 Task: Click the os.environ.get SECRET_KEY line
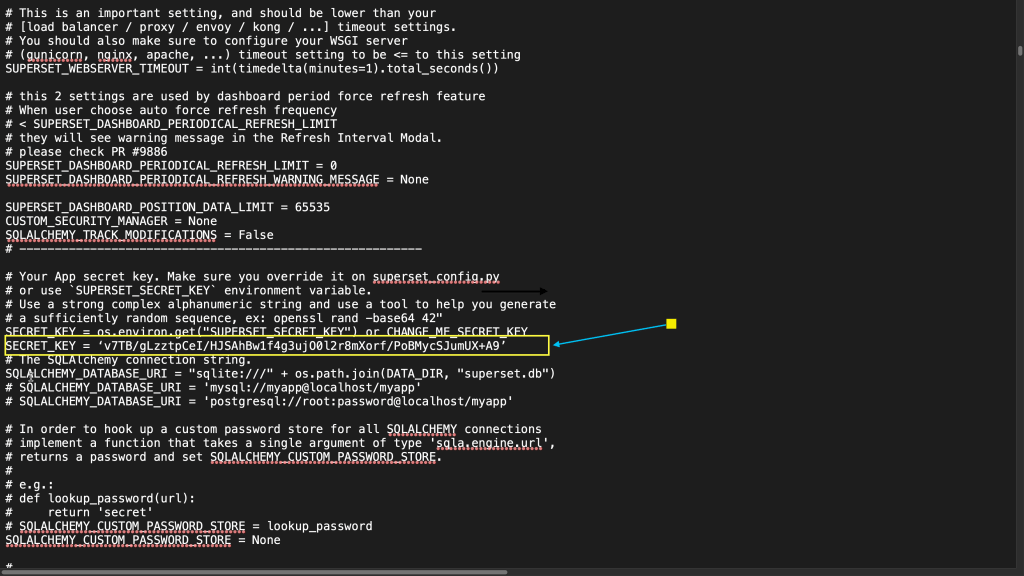(266, 331)
